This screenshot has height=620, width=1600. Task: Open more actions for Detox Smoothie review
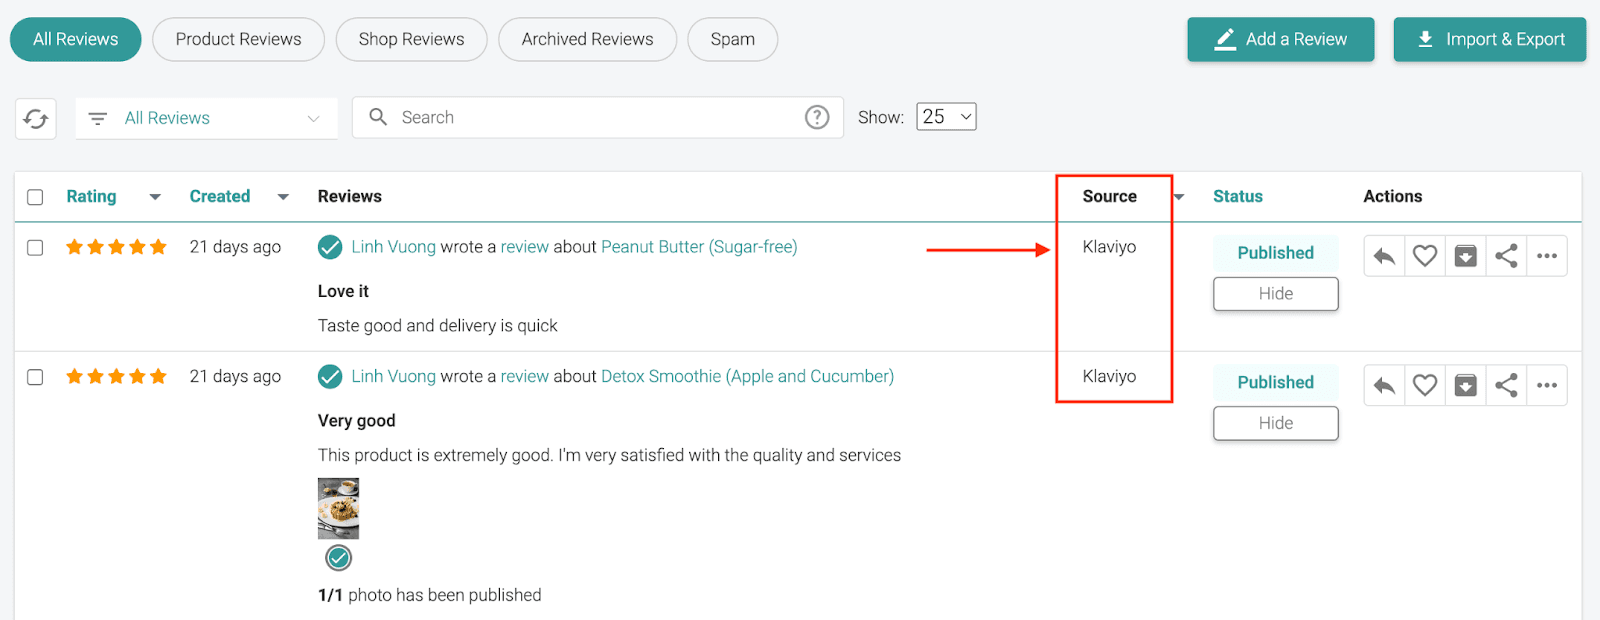1547,386
